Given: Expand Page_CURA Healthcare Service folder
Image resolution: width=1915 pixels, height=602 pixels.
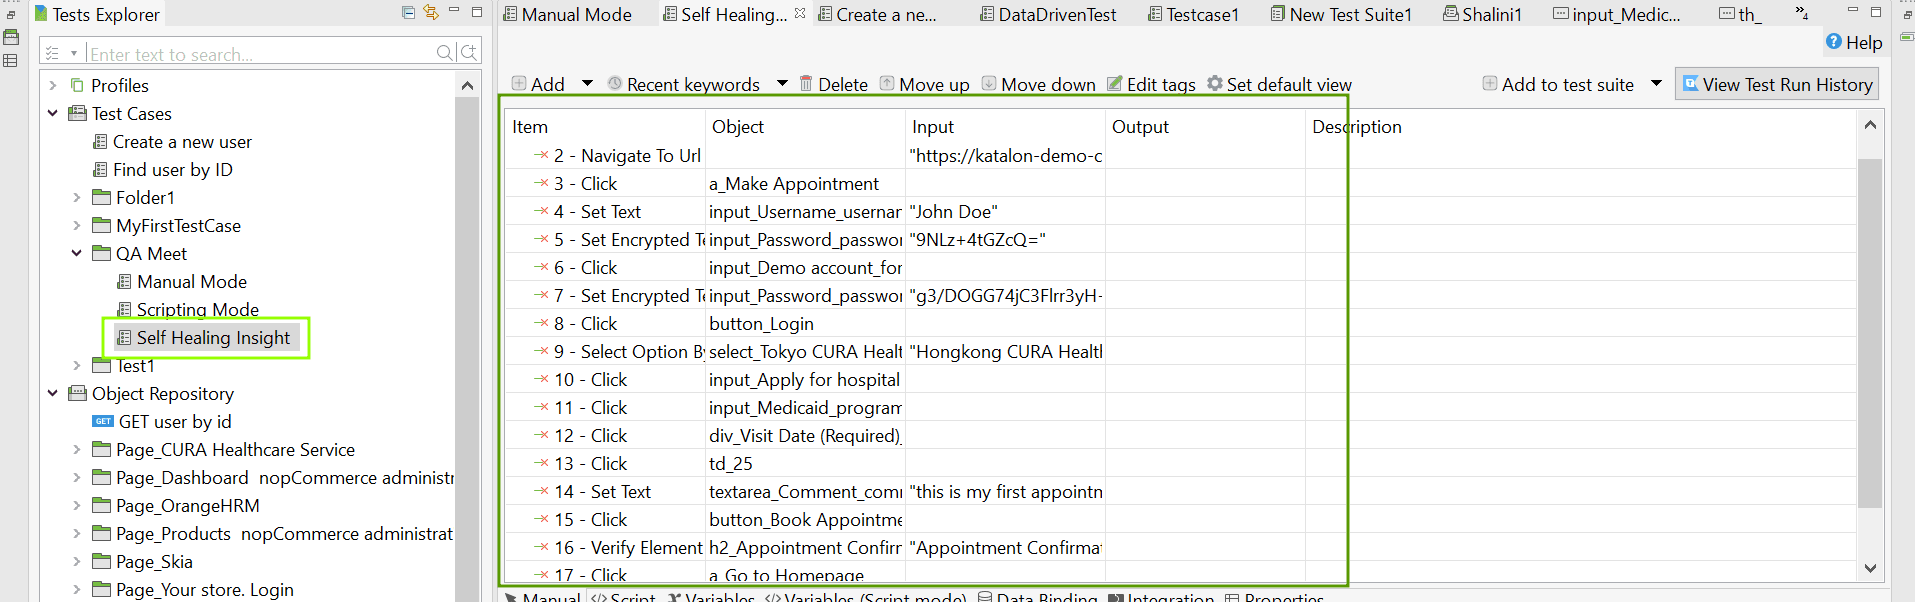Looking at the screenshot, I should pos(77,449).
